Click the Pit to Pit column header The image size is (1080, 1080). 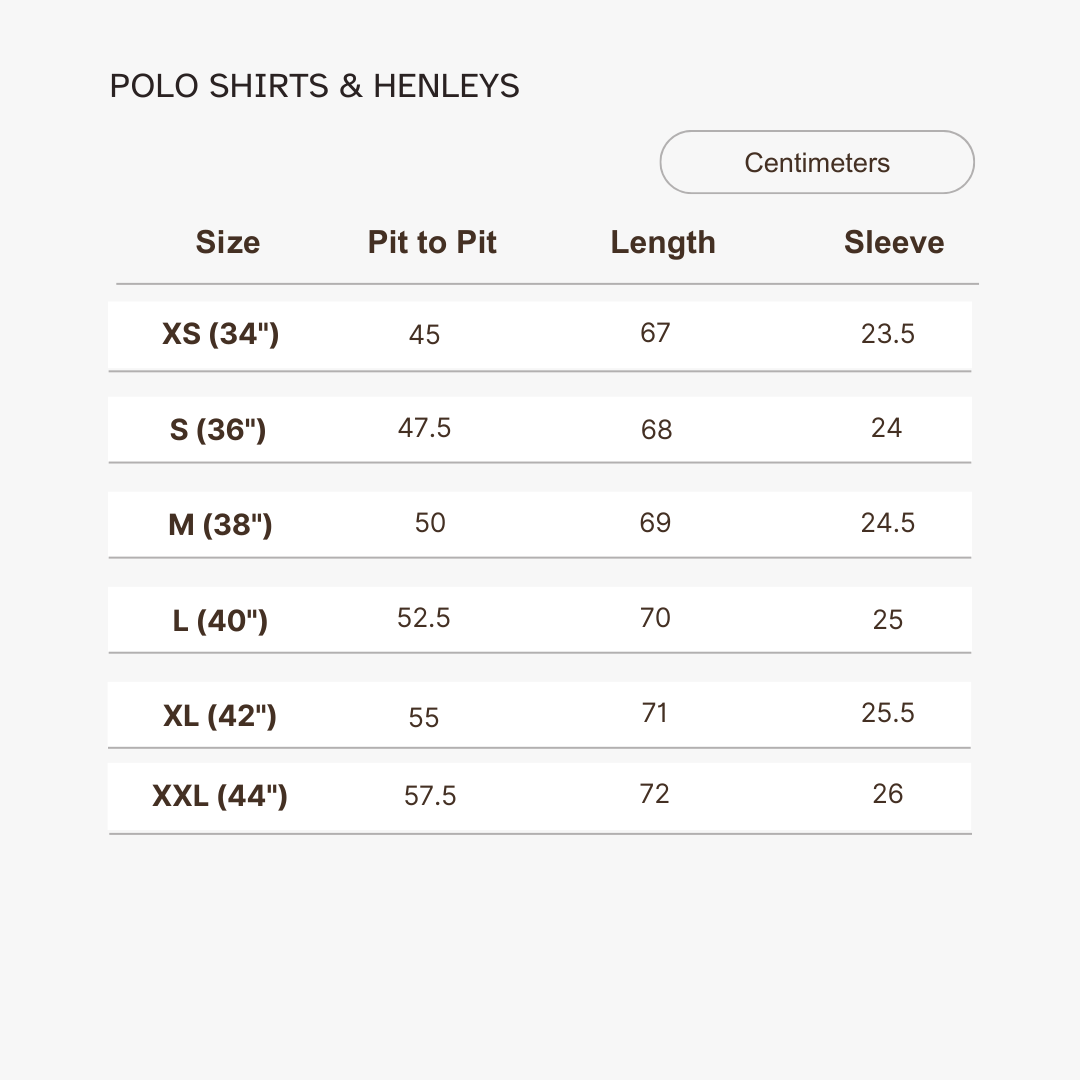click(431, 242)
